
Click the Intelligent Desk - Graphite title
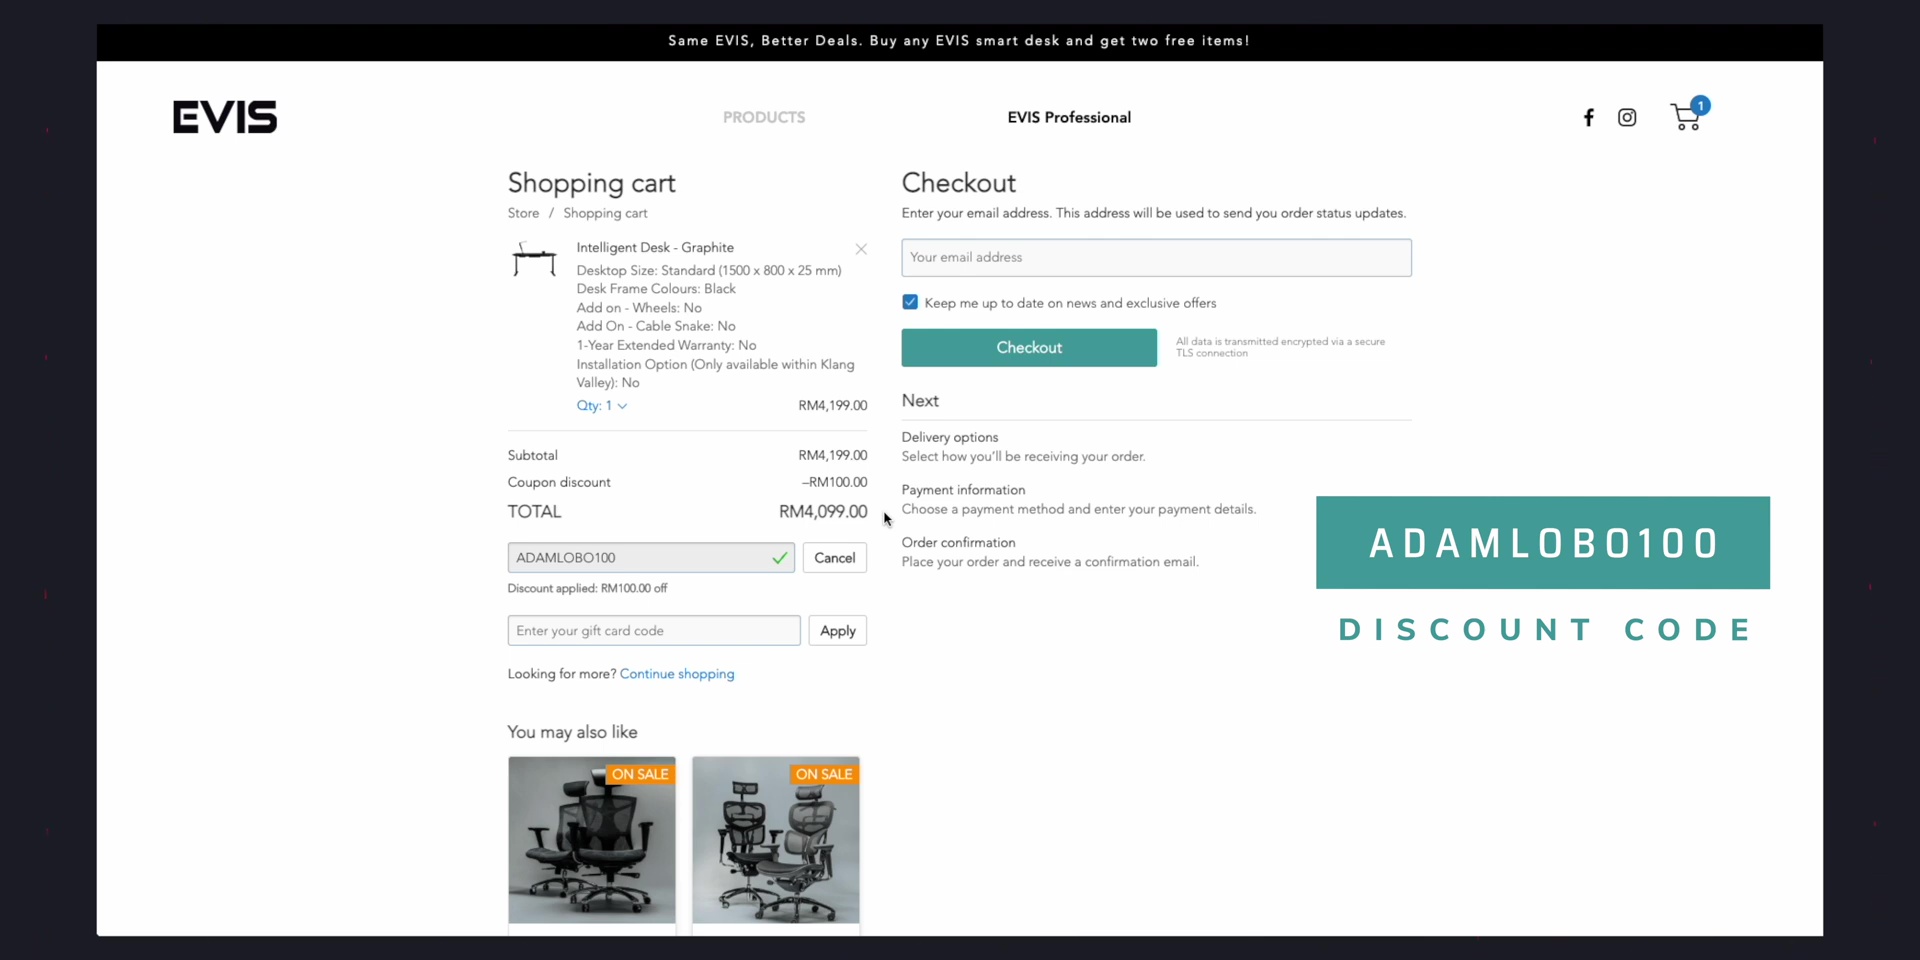point(655,247)
